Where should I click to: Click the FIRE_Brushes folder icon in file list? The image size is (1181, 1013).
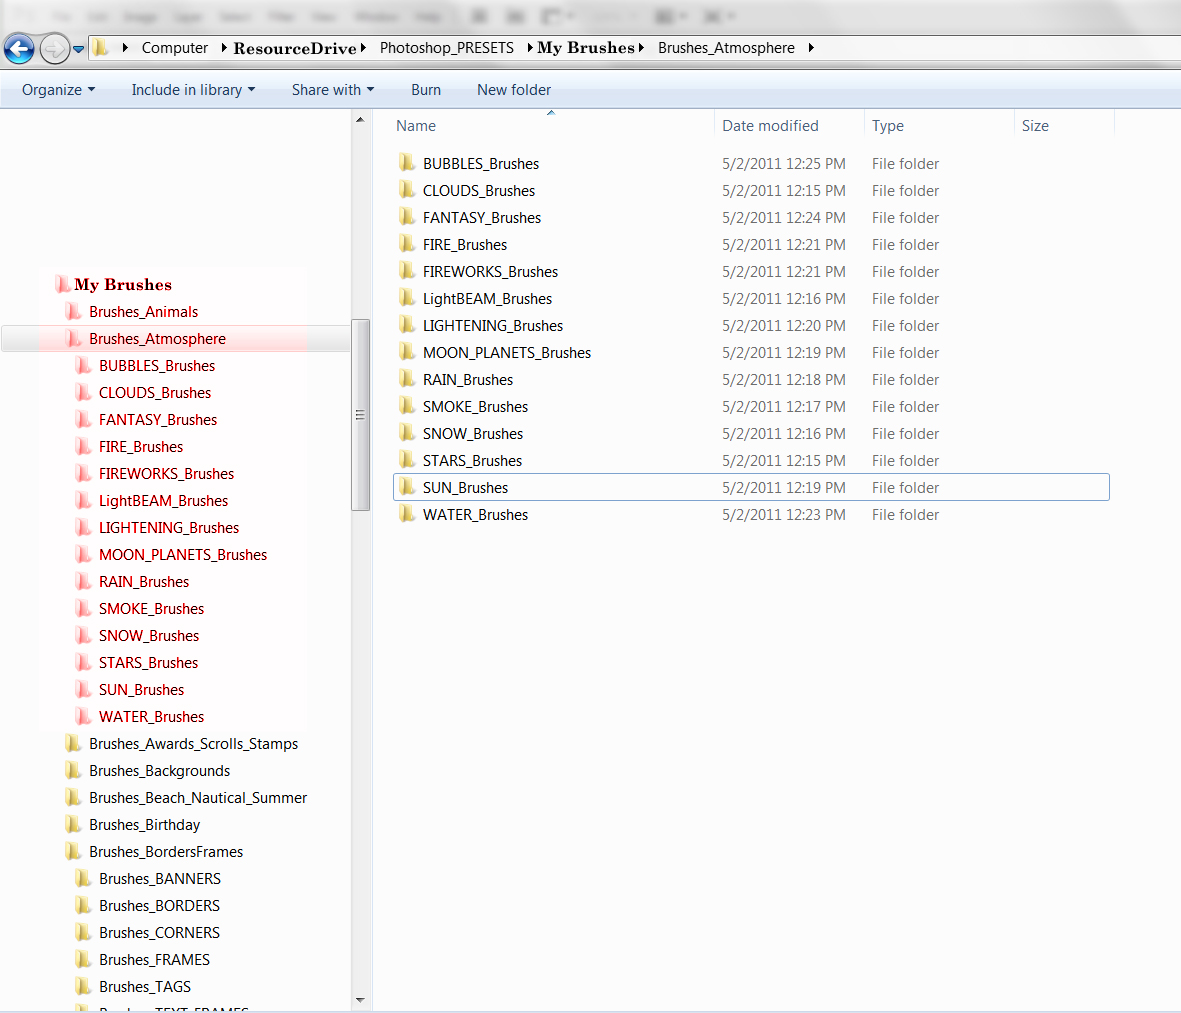407,244
